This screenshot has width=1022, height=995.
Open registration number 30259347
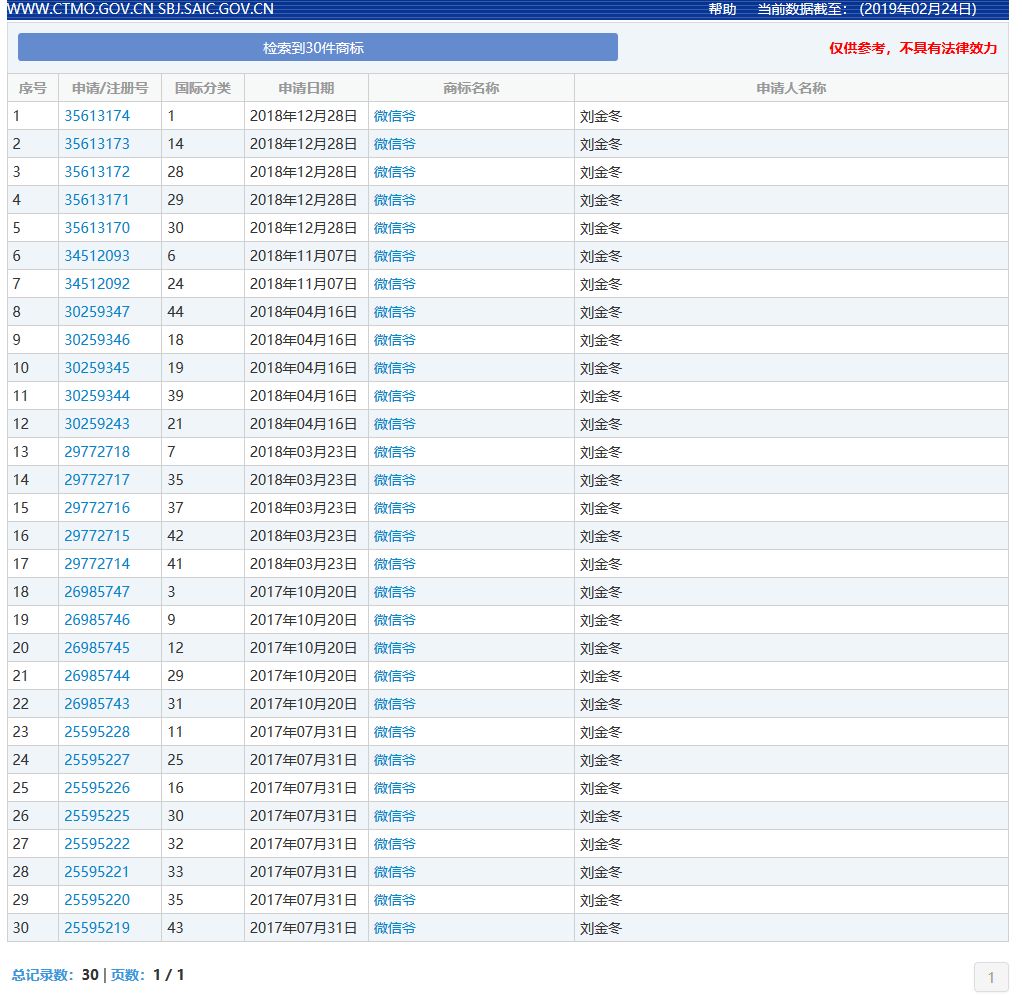click(x=97, y=312)
